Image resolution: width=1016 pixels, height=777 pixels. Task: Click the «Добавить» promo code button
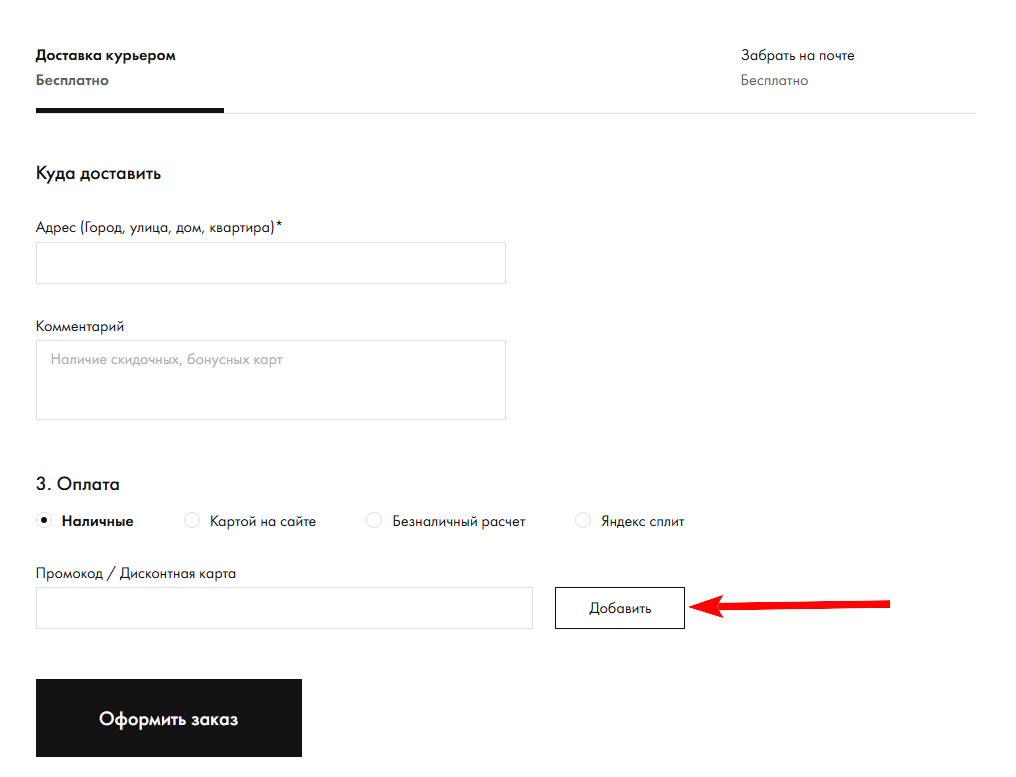coord(619,607)
